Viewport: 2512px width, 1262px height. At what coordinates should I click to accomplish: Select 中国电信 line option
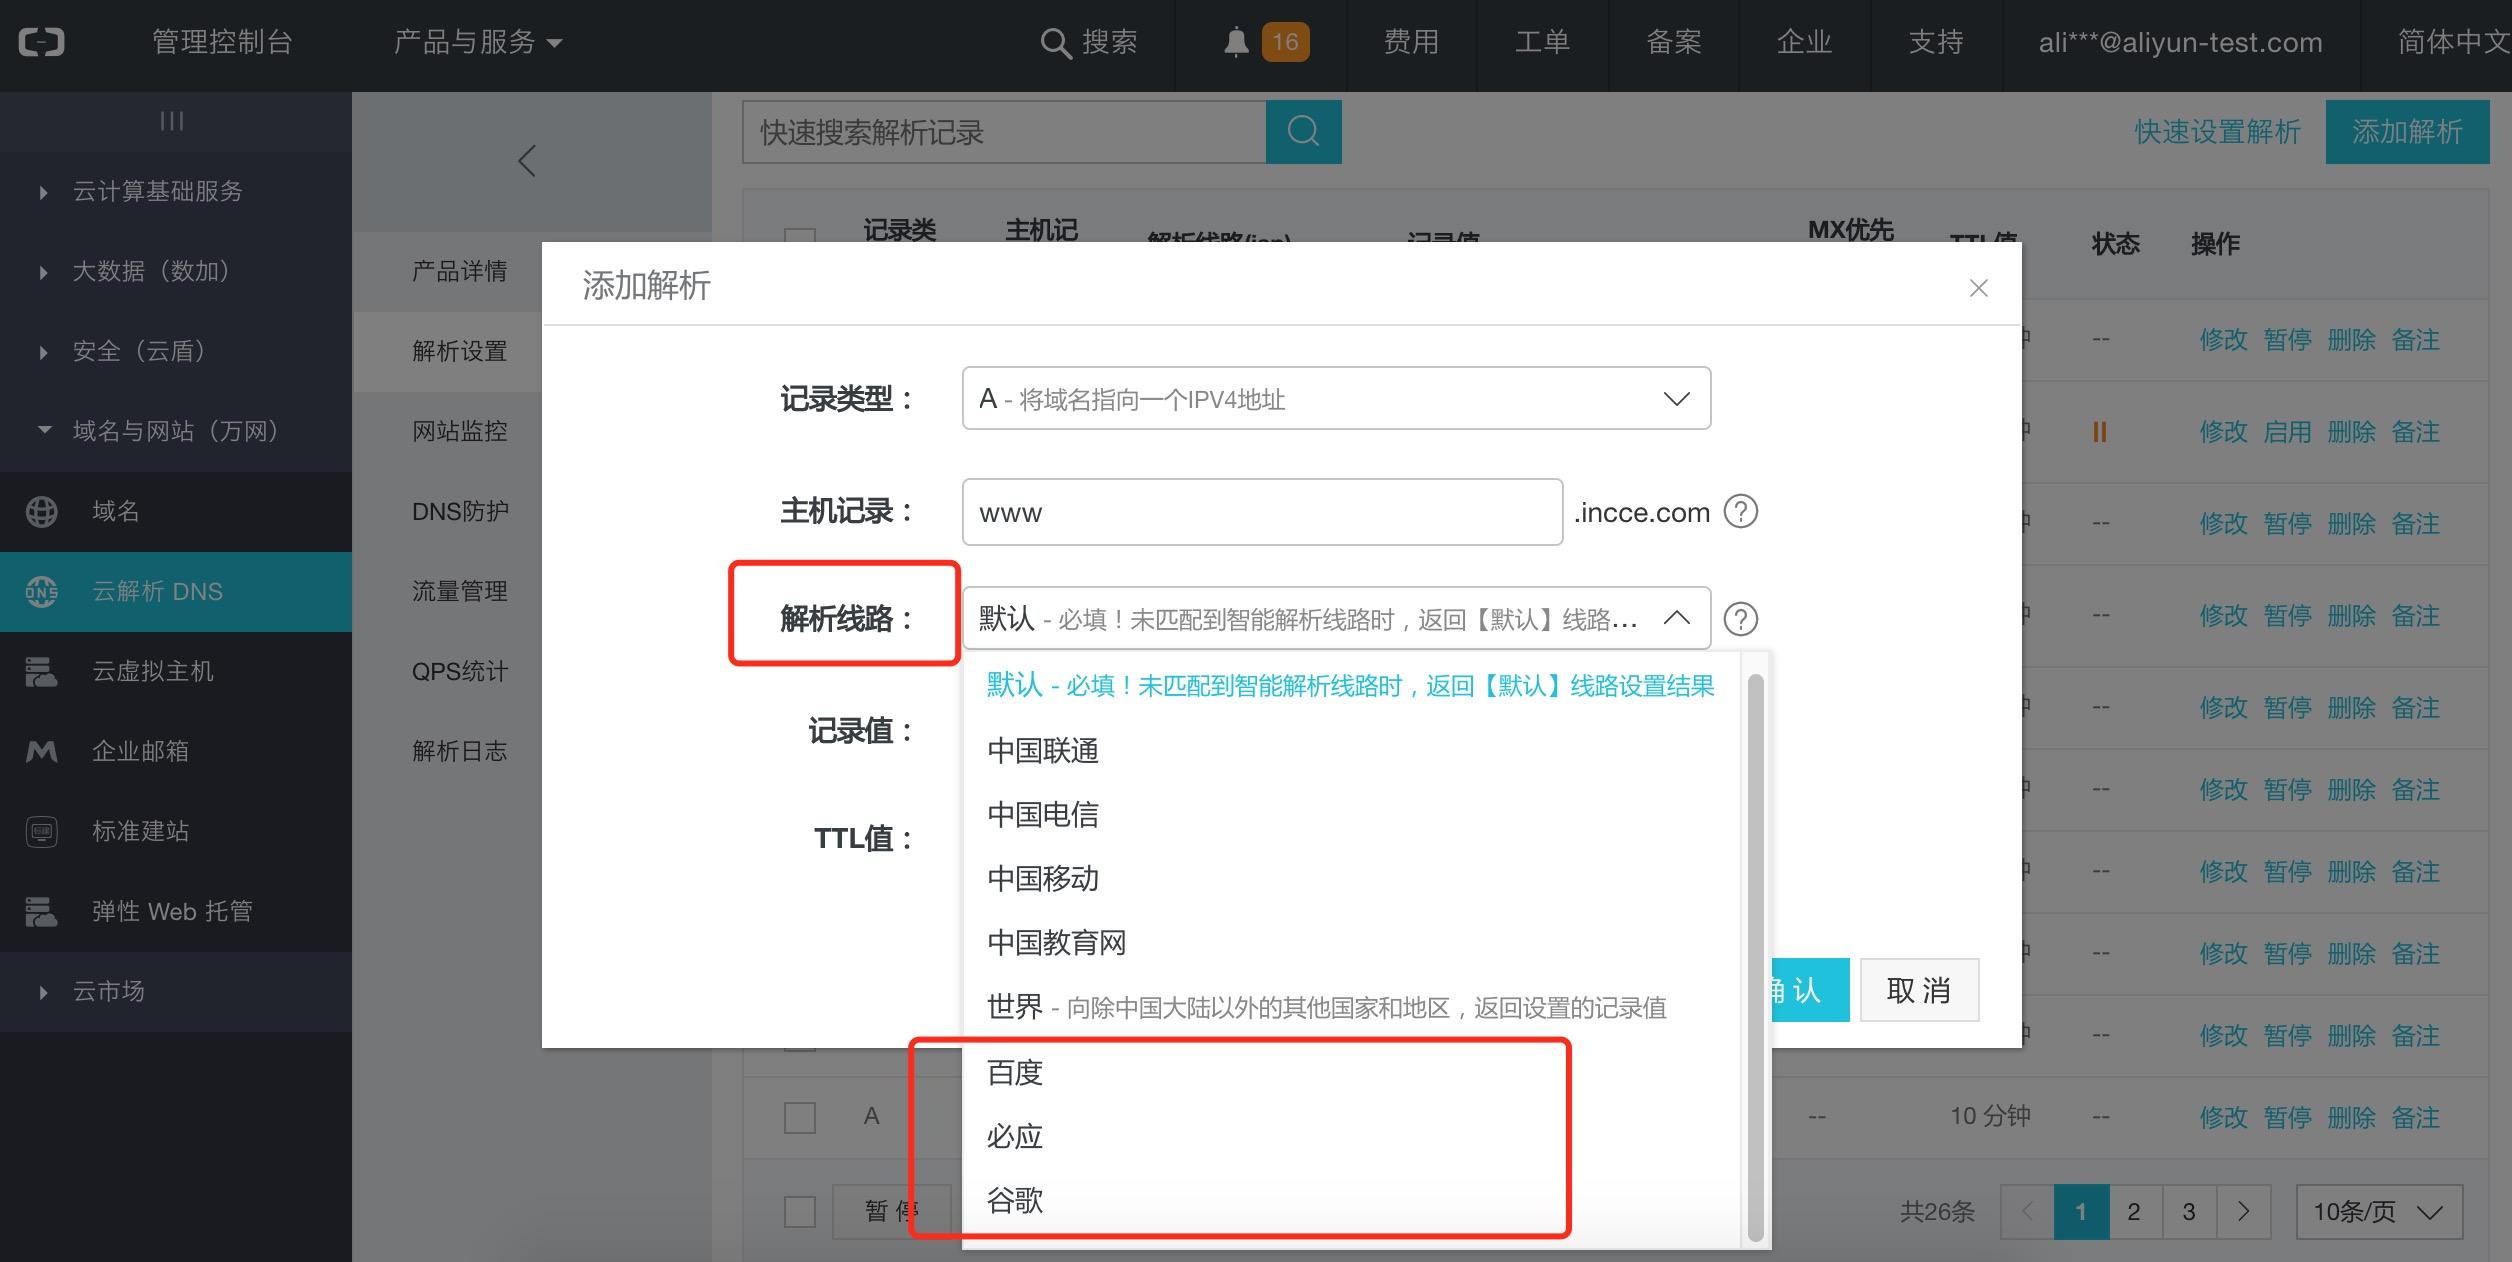point(1350,815)
